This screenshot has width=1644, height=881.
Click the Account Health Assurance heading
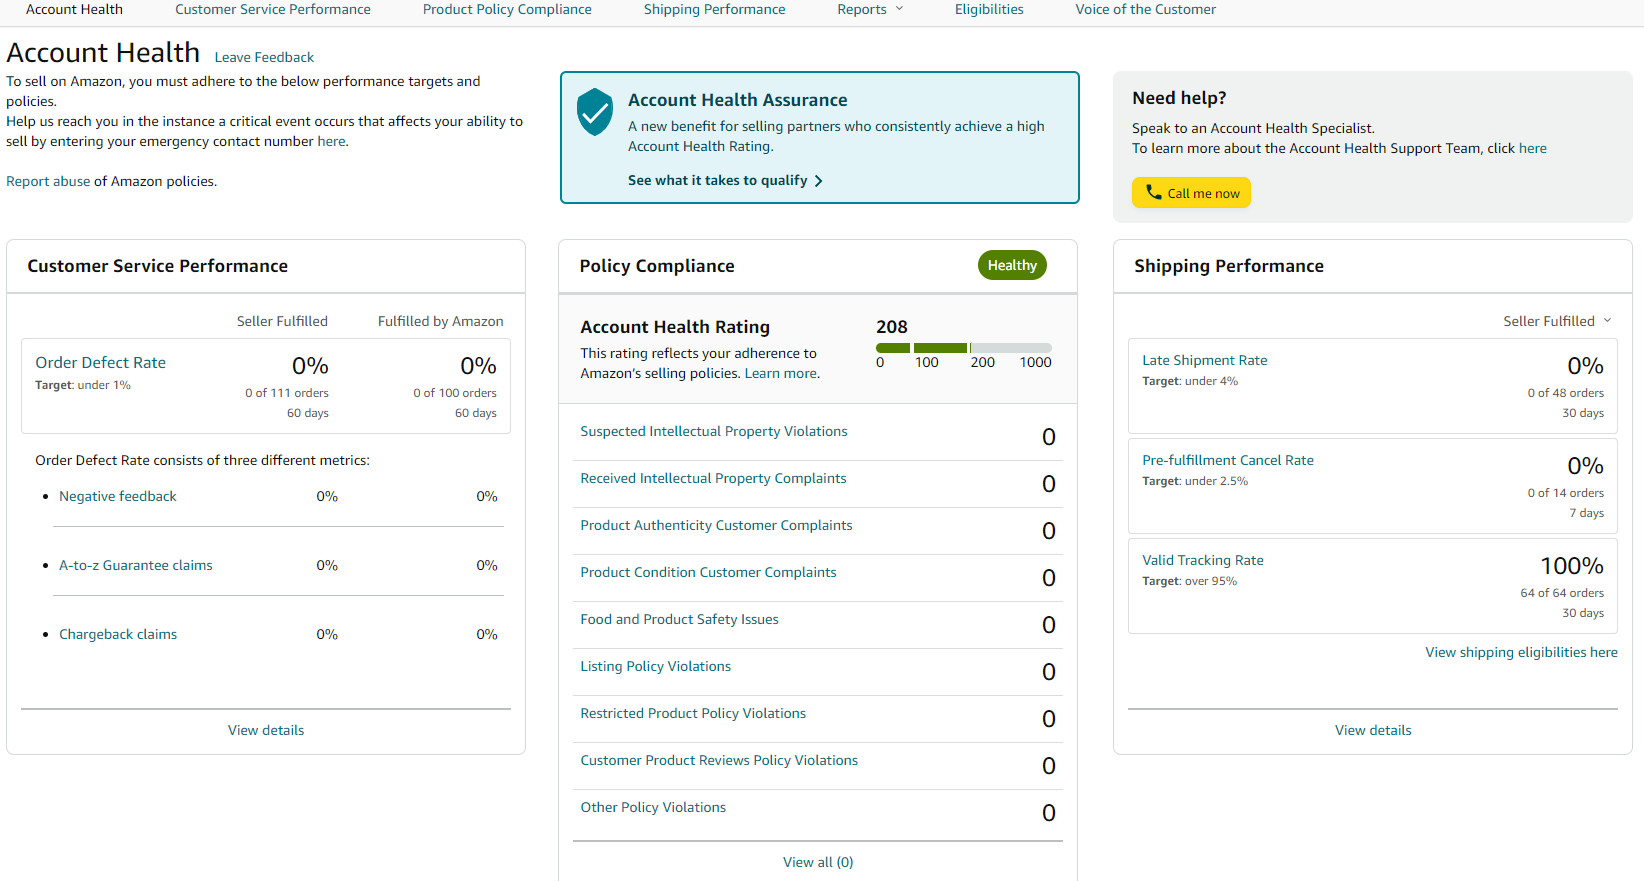737,100
